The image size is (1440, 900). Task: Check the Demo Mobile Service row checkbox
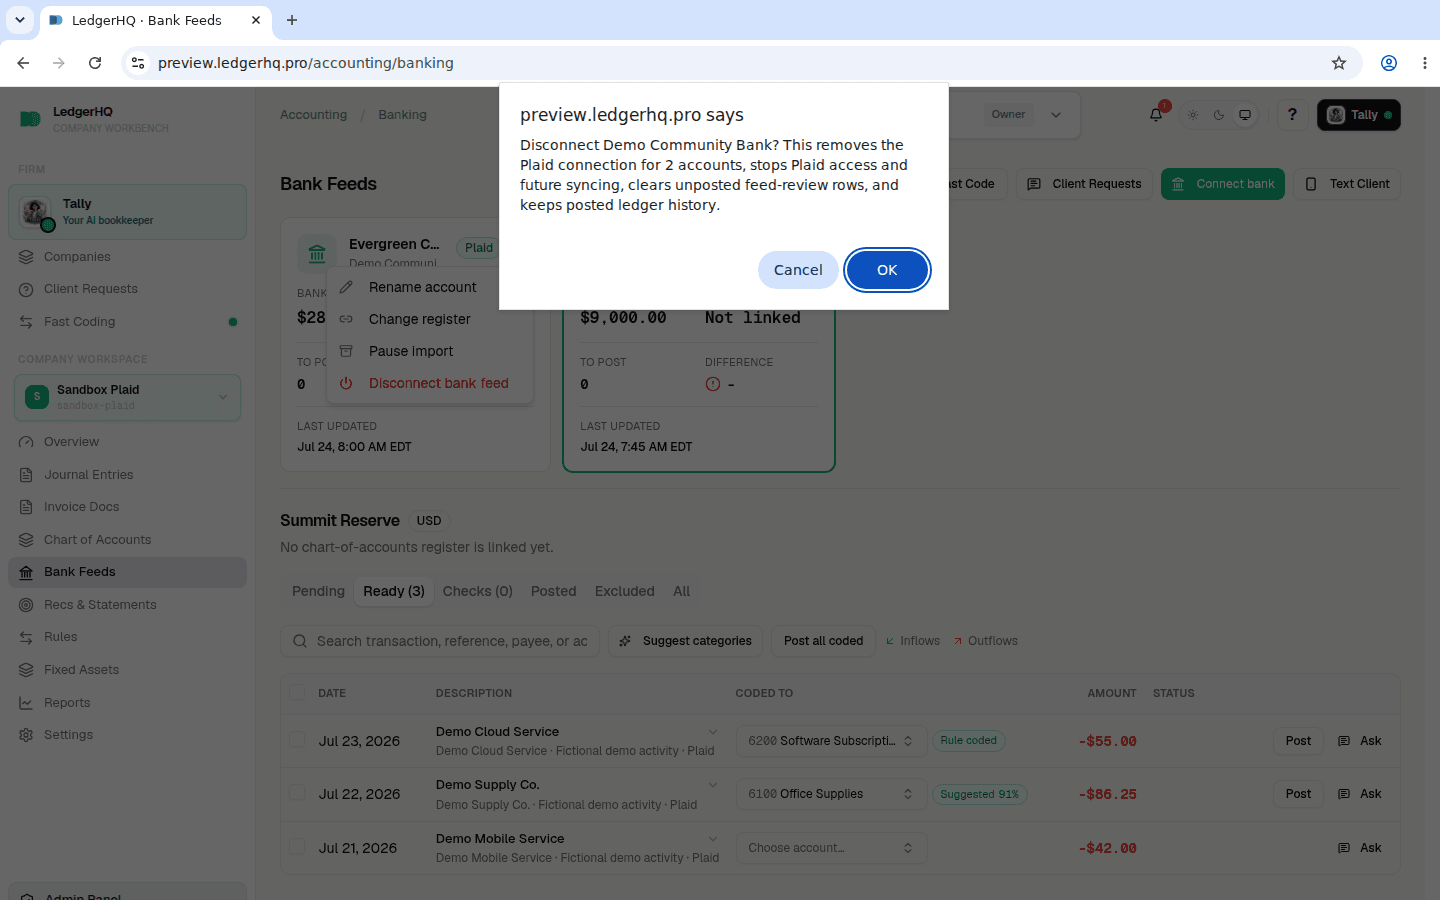[x=297, y=847]
